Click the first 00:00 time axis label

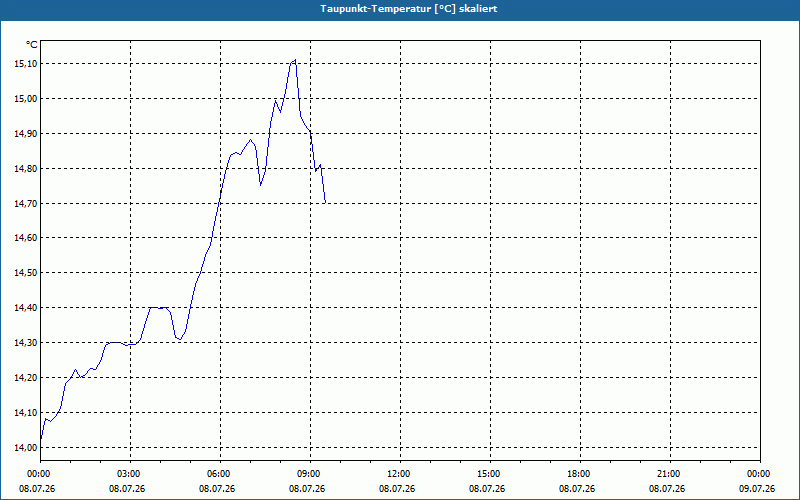40,474
